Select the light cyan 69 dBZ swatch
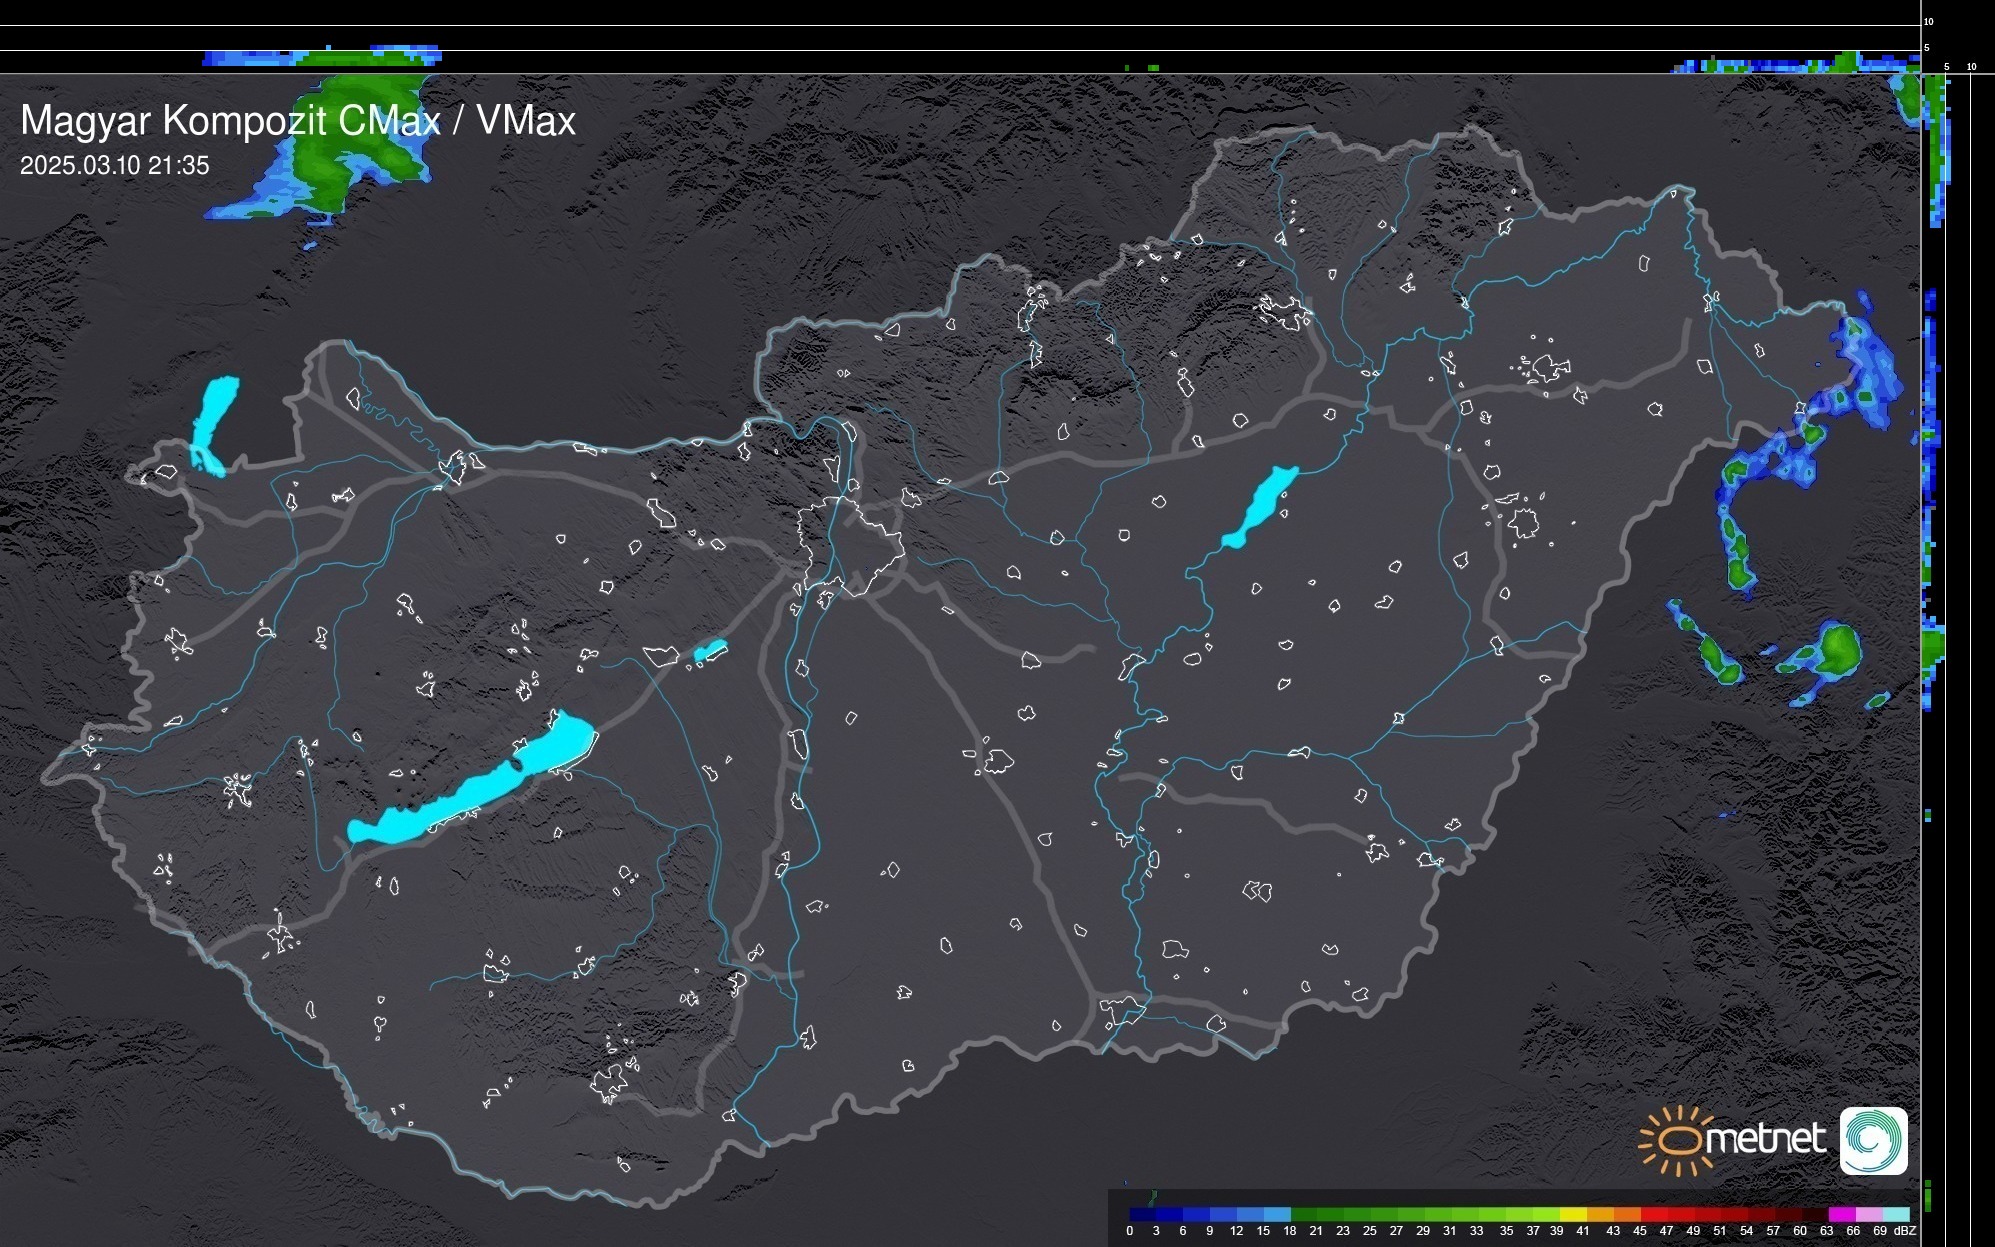The image size is (1995, 1247). pos(1895,1215)
